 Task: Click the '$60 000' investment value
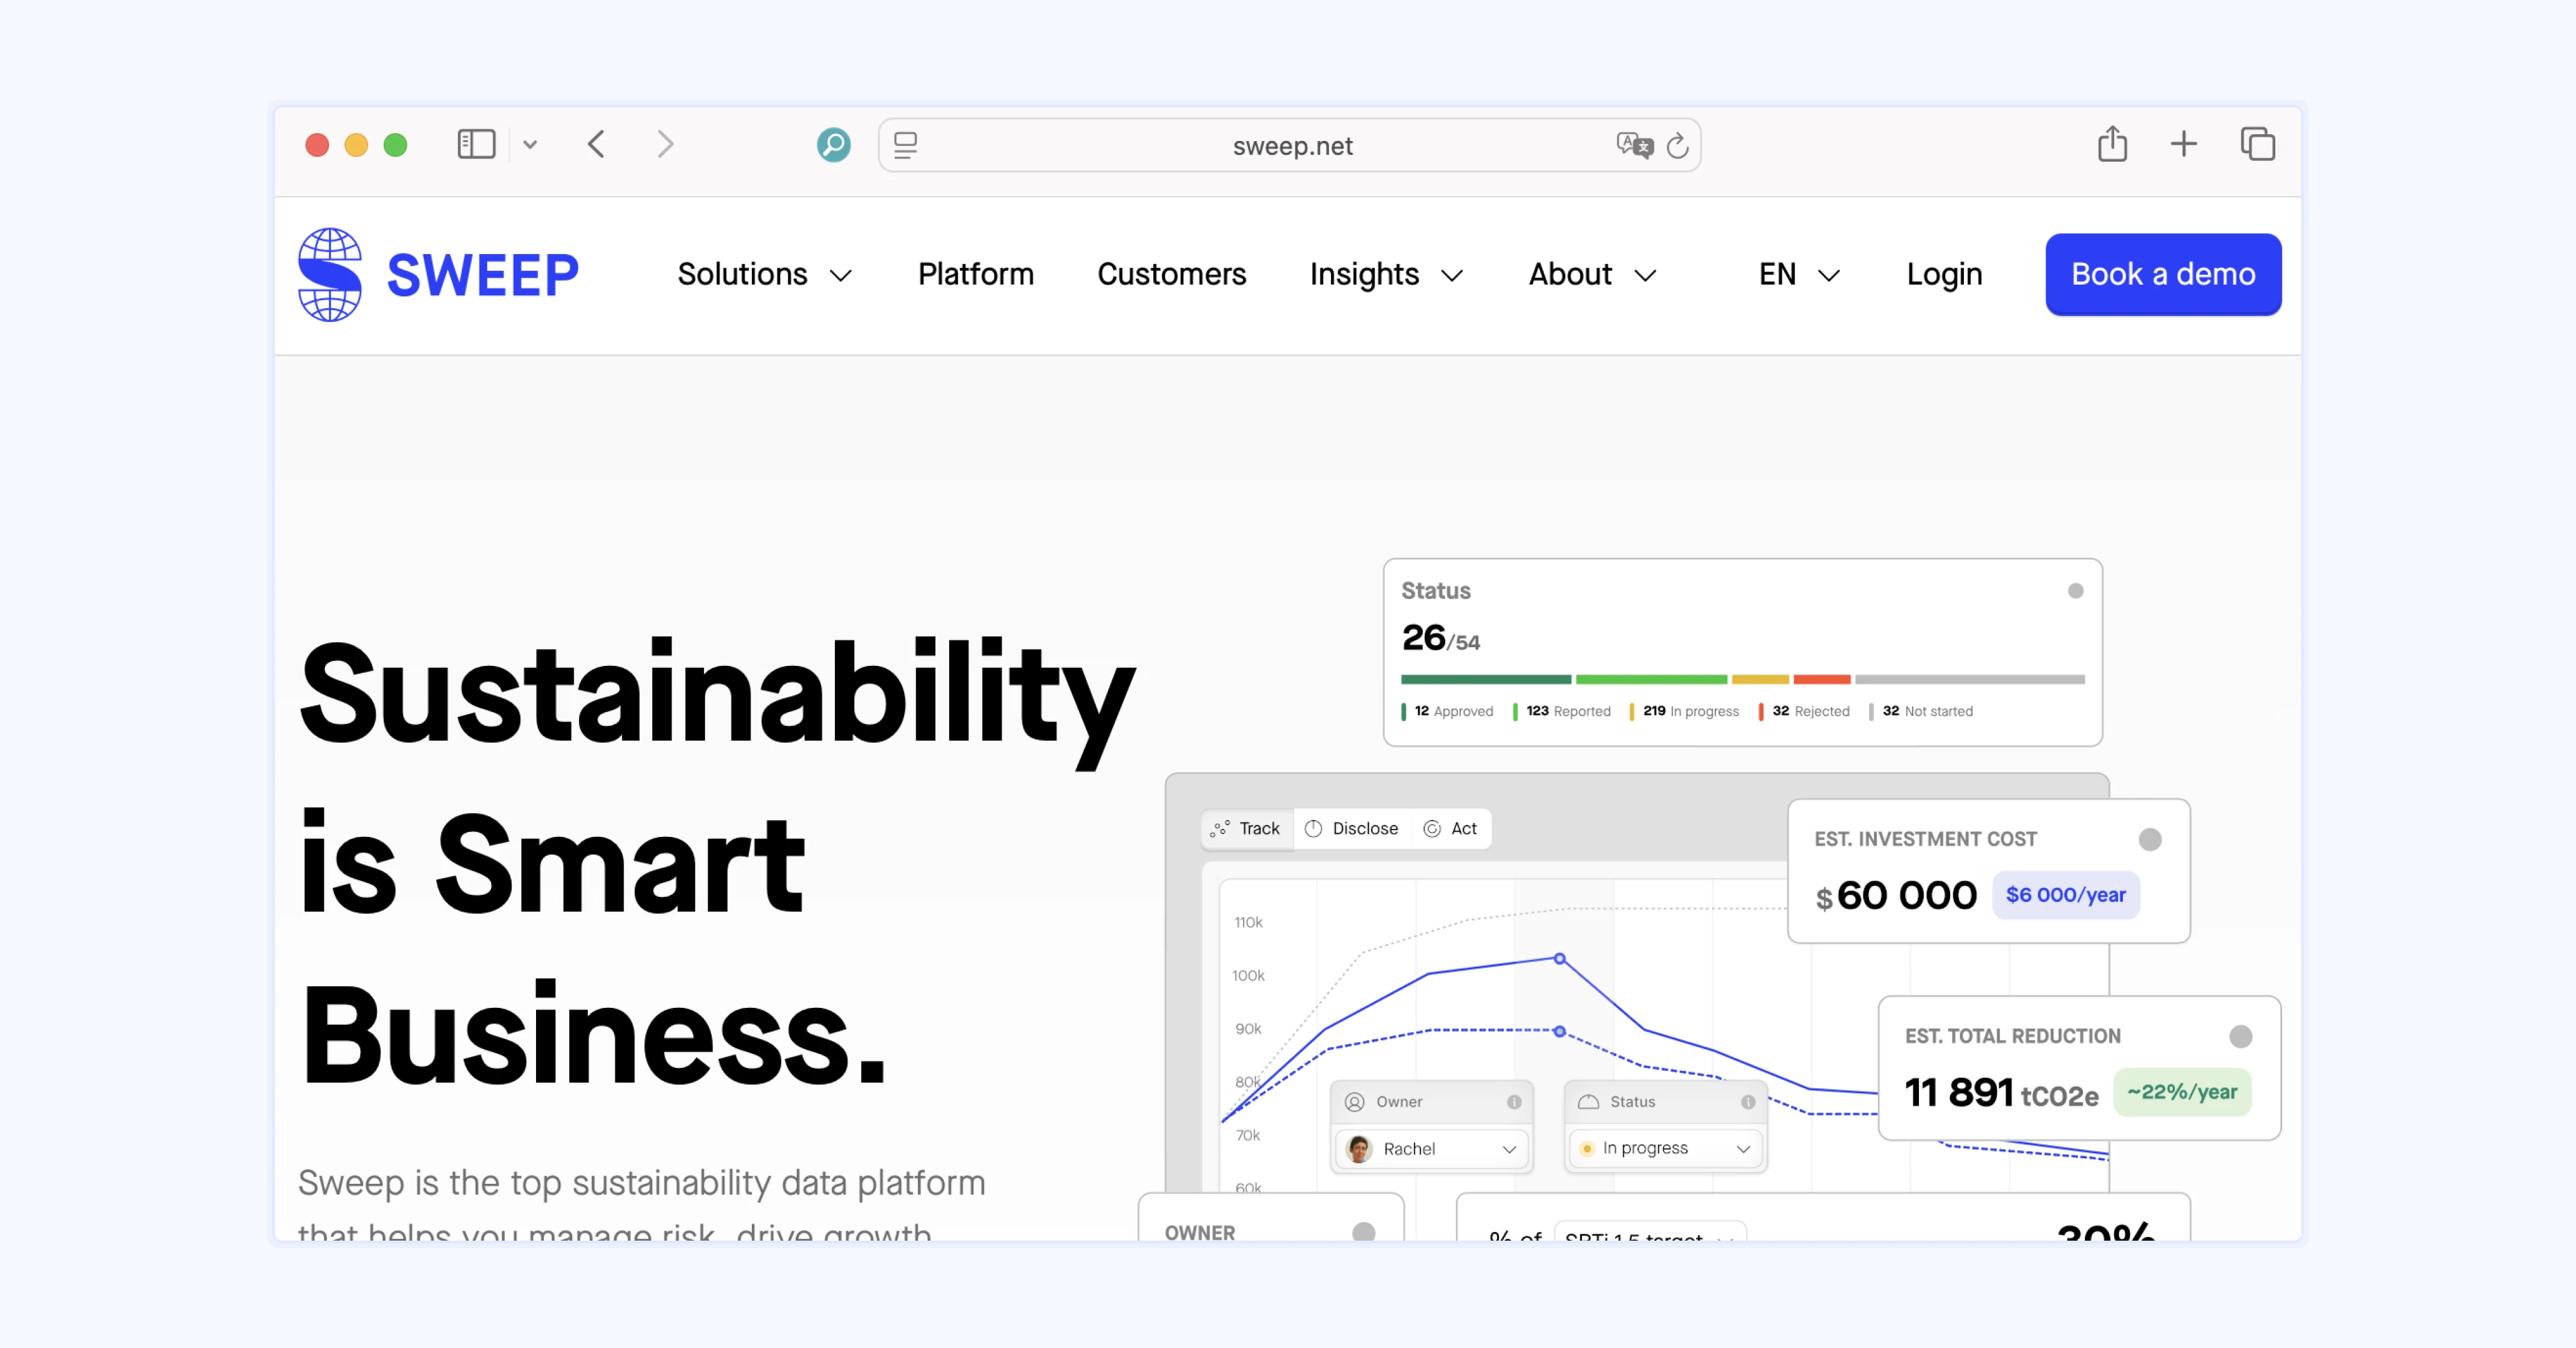tap(1896, 895)
